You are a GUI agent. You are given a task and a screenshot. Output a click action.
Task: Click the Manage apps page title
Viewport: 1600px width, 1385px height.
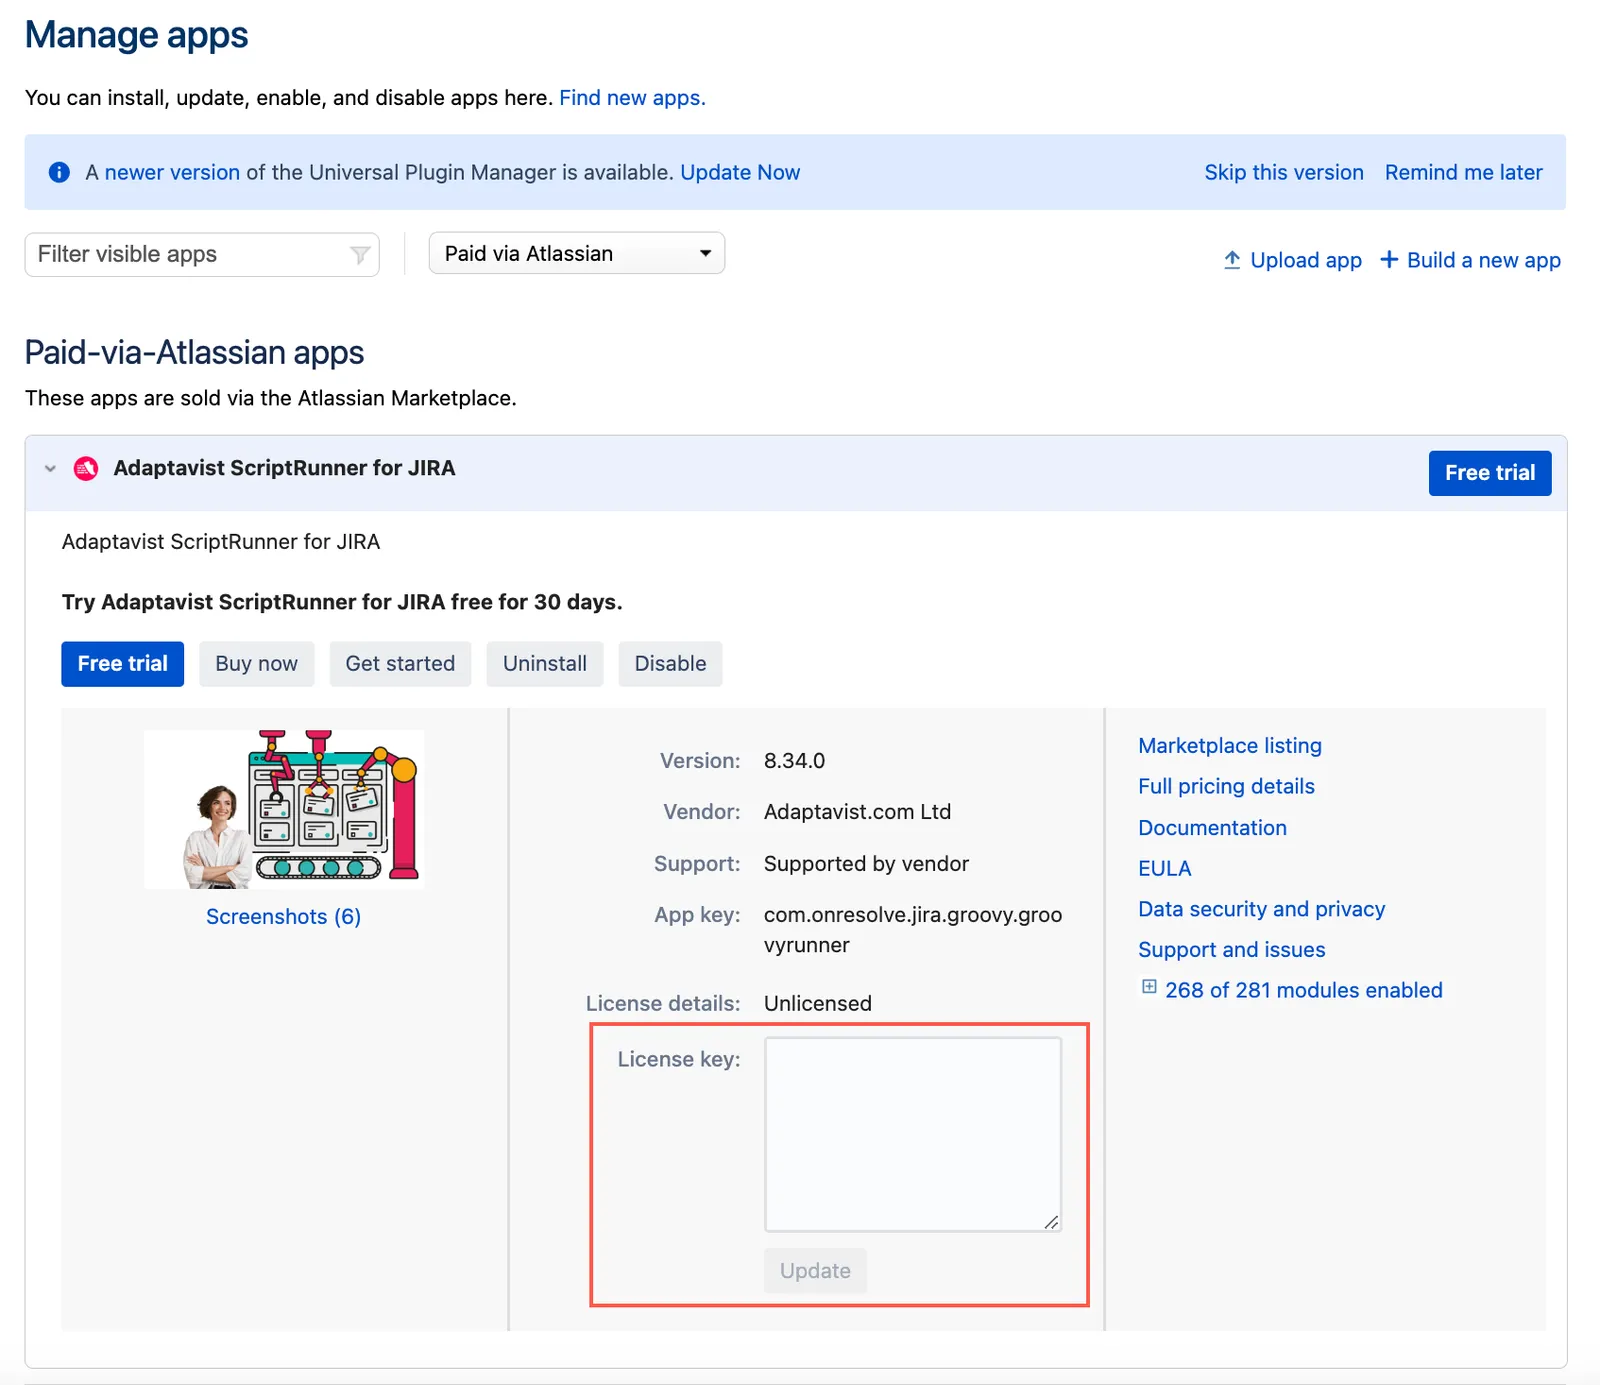tap(137, 35)
